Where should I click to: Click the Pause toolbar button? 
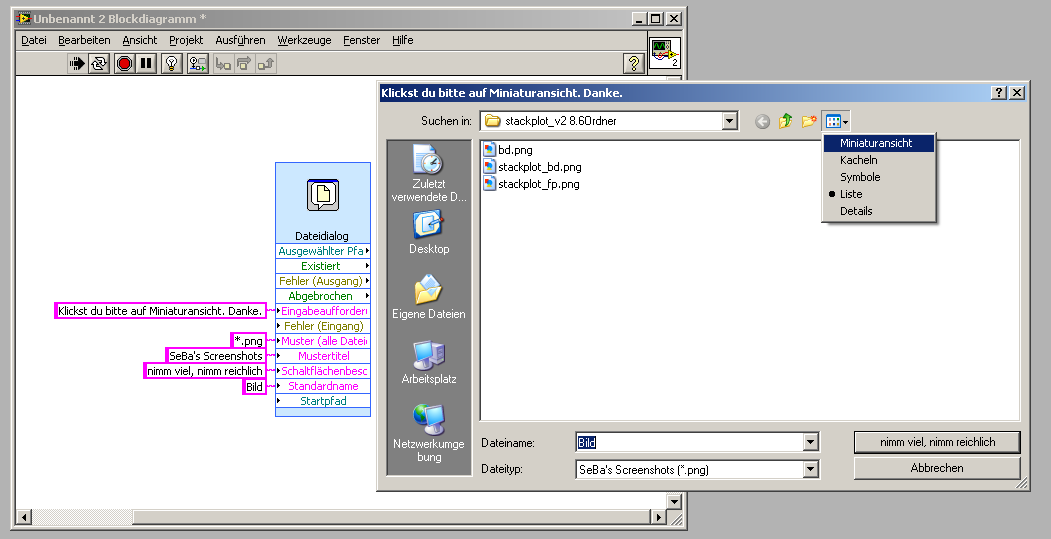pyautogui.click(x=145, y=64)
